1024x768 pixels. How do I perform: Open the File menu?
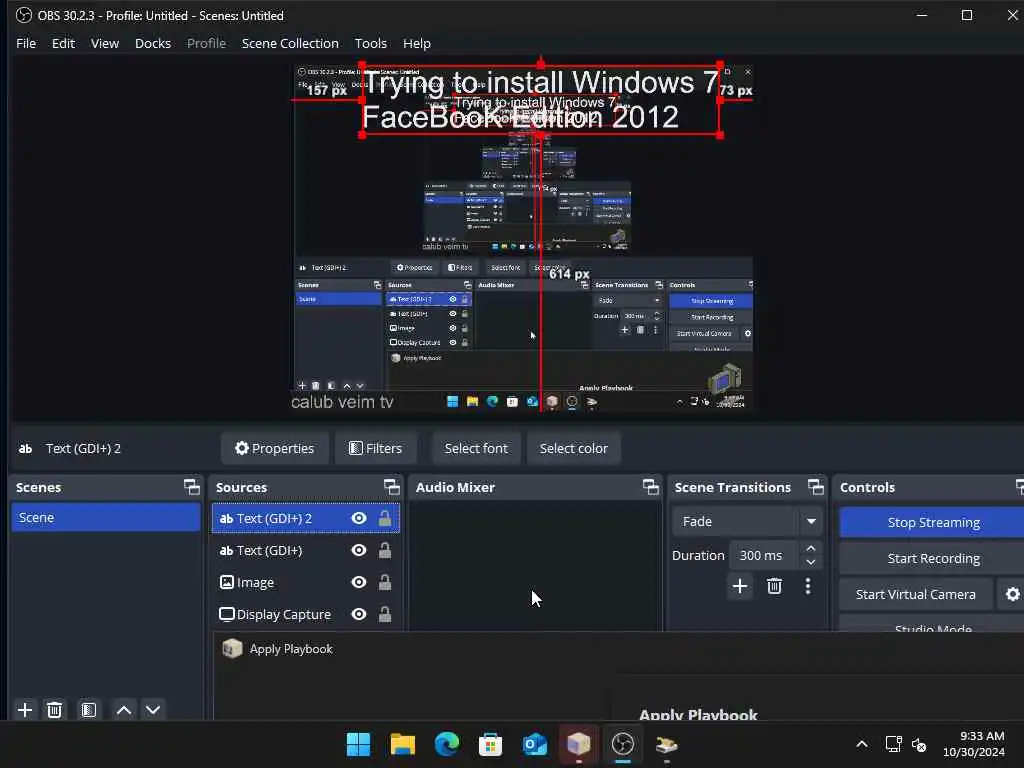tap(26, 43)
